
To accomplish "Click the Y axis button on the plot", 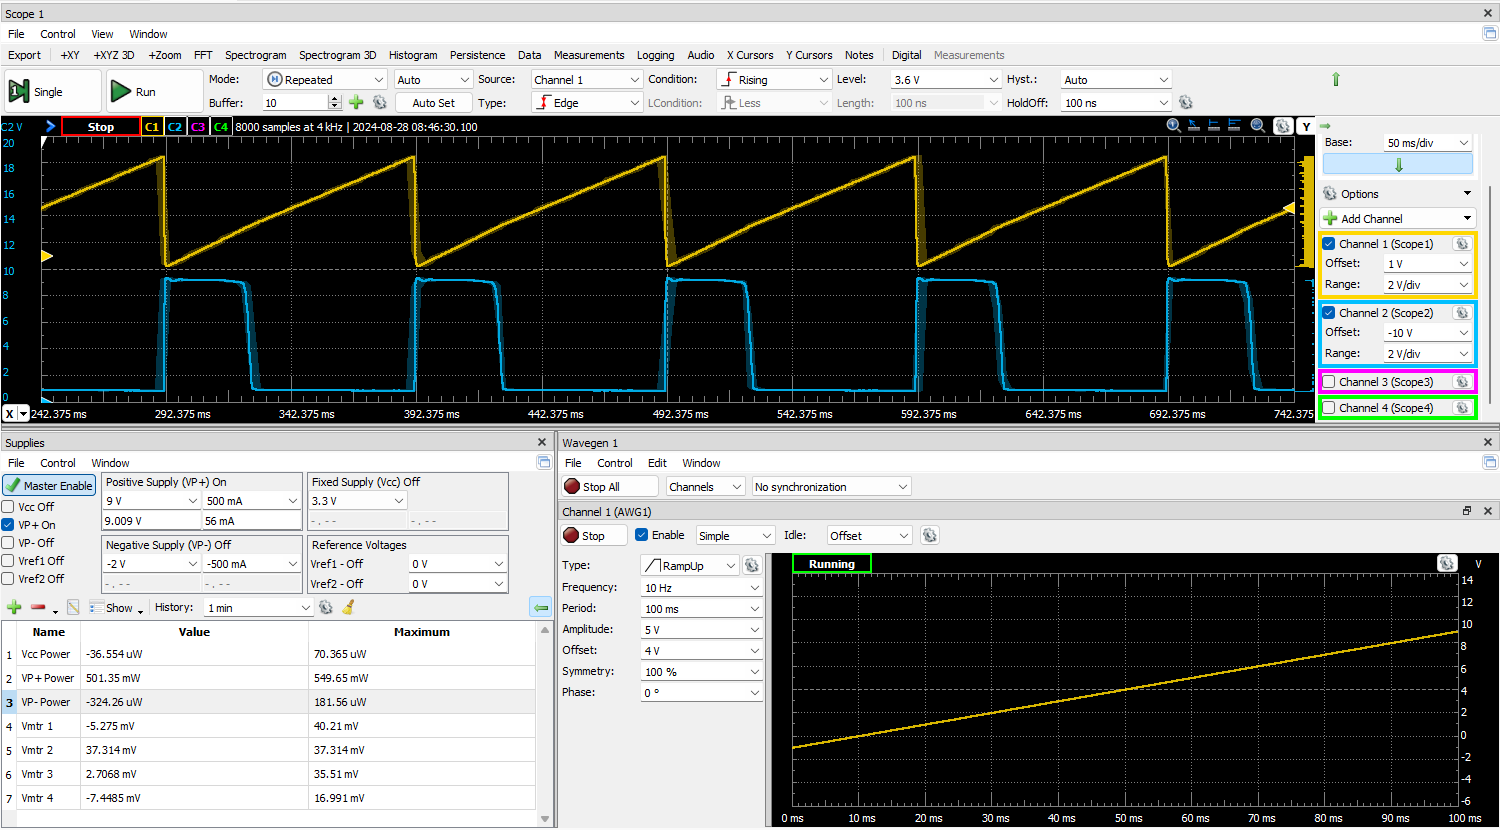I will [1305, 127].
